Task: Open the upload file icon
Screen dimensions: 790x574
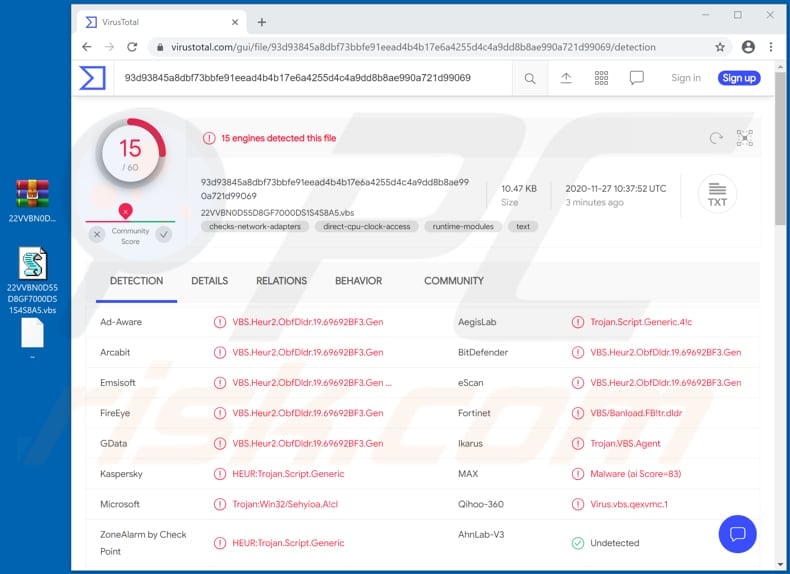Action: pos(566,78)
